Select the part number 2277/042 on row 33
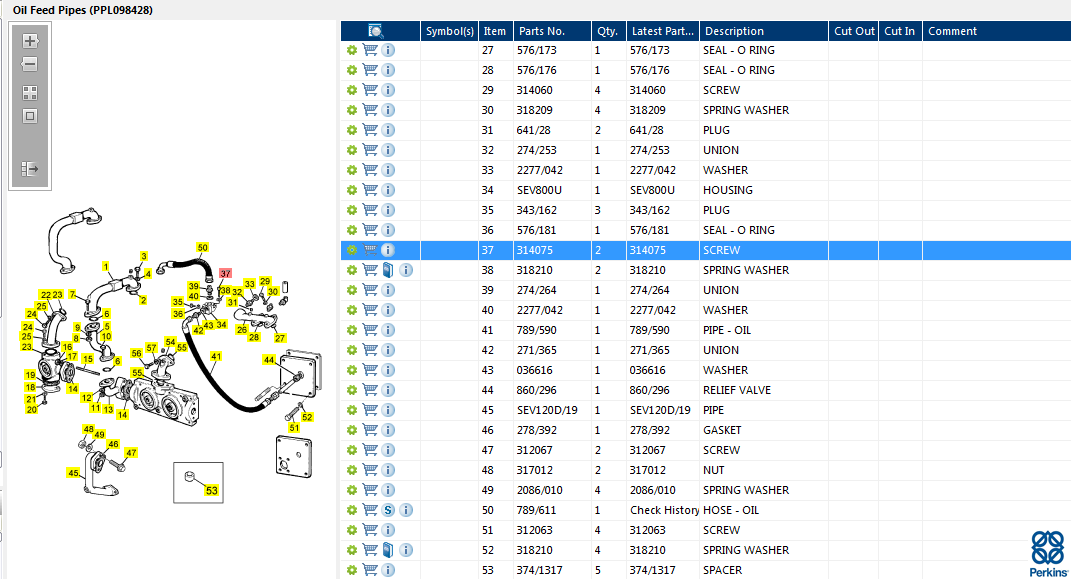This screenshot has height=579, width=1071. (540, 170)
